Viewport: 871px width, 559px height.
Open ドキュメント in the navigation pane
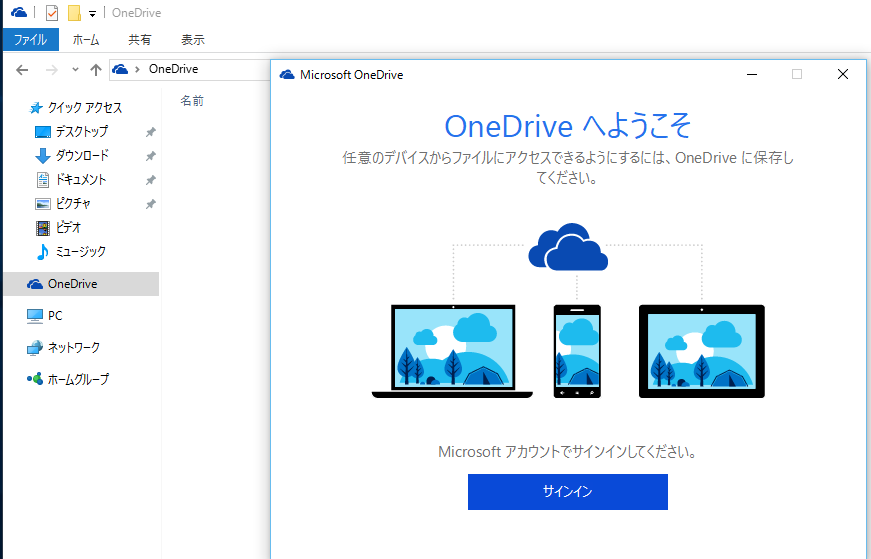coord(81,179)
